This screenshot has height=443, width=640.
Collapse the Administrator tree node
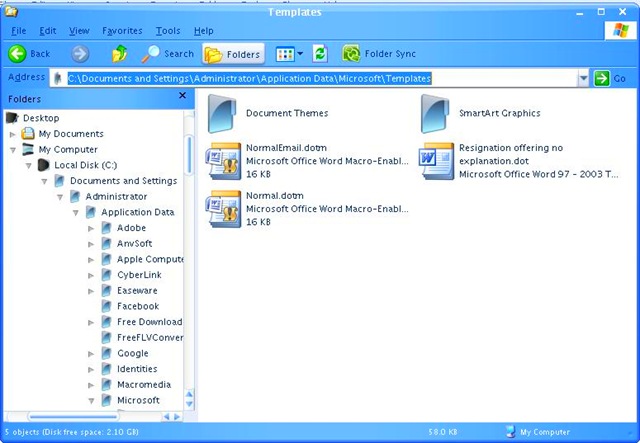(60, 197)
